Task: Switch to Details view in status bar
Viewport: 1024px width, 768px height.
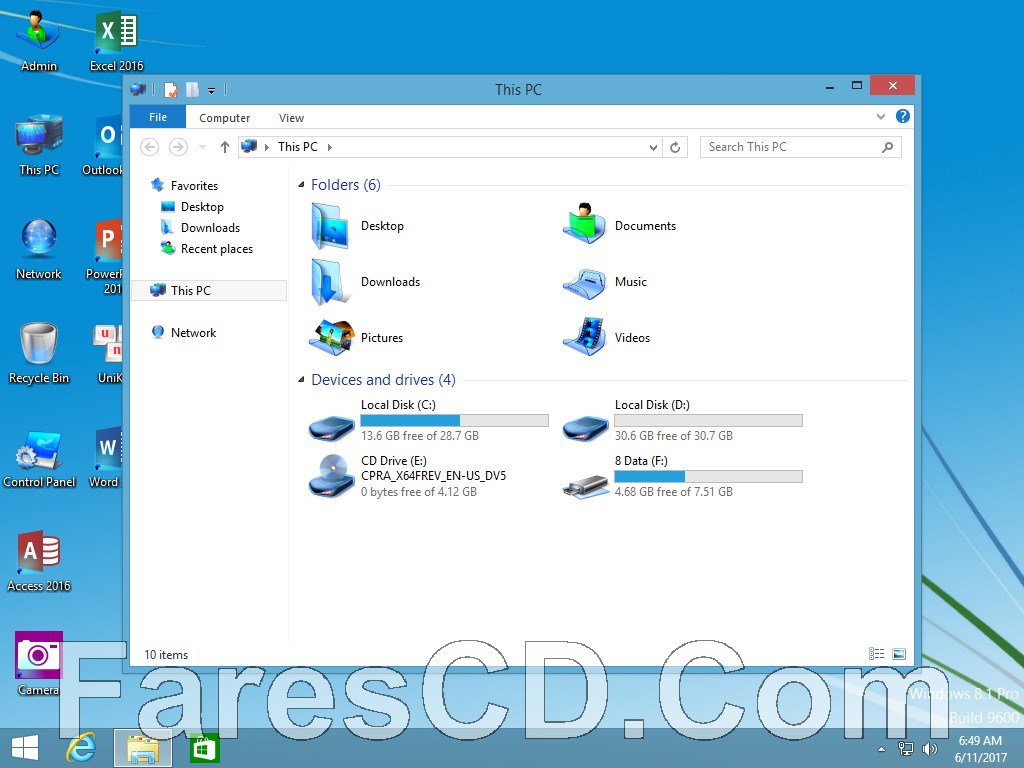Action: click(x=876, y=654)
